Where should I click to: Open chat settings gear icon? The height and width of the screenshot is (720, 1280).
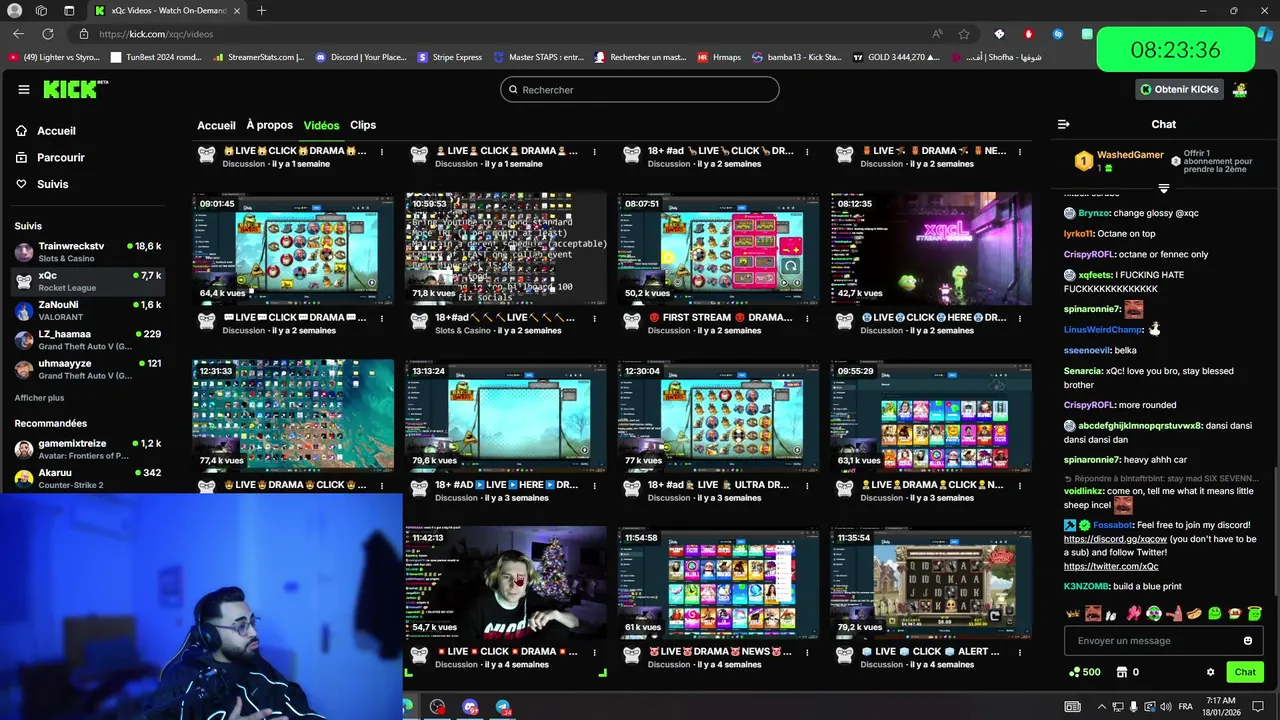coord(1210,672)
